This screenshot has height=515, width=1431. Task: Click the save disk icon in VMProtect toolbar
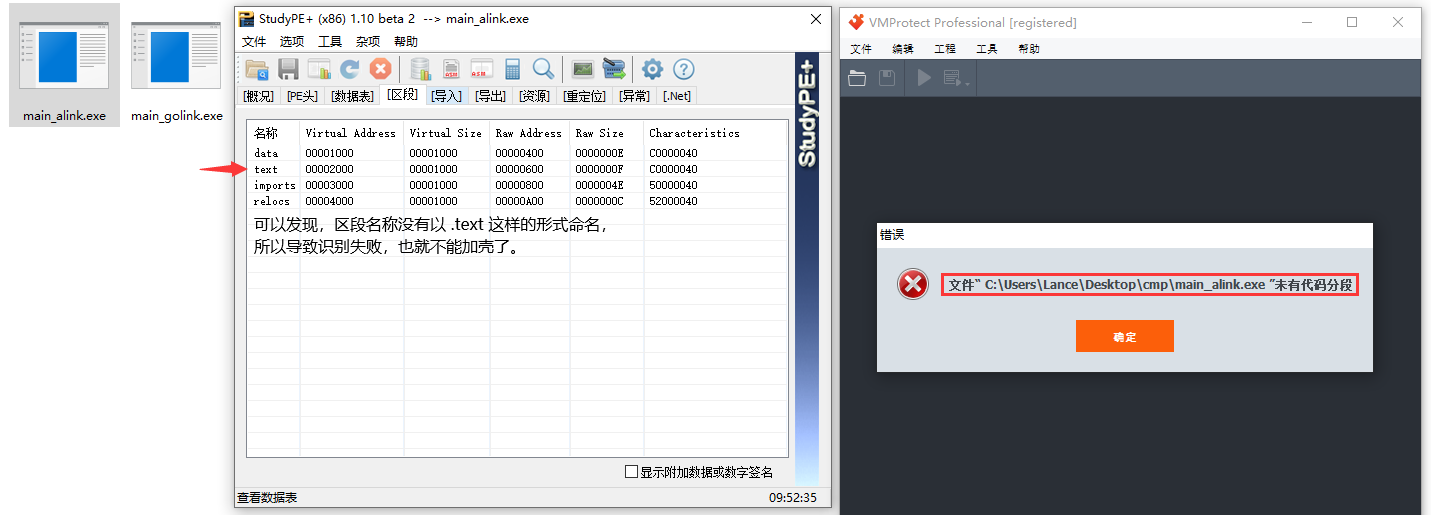coord(887,78)
